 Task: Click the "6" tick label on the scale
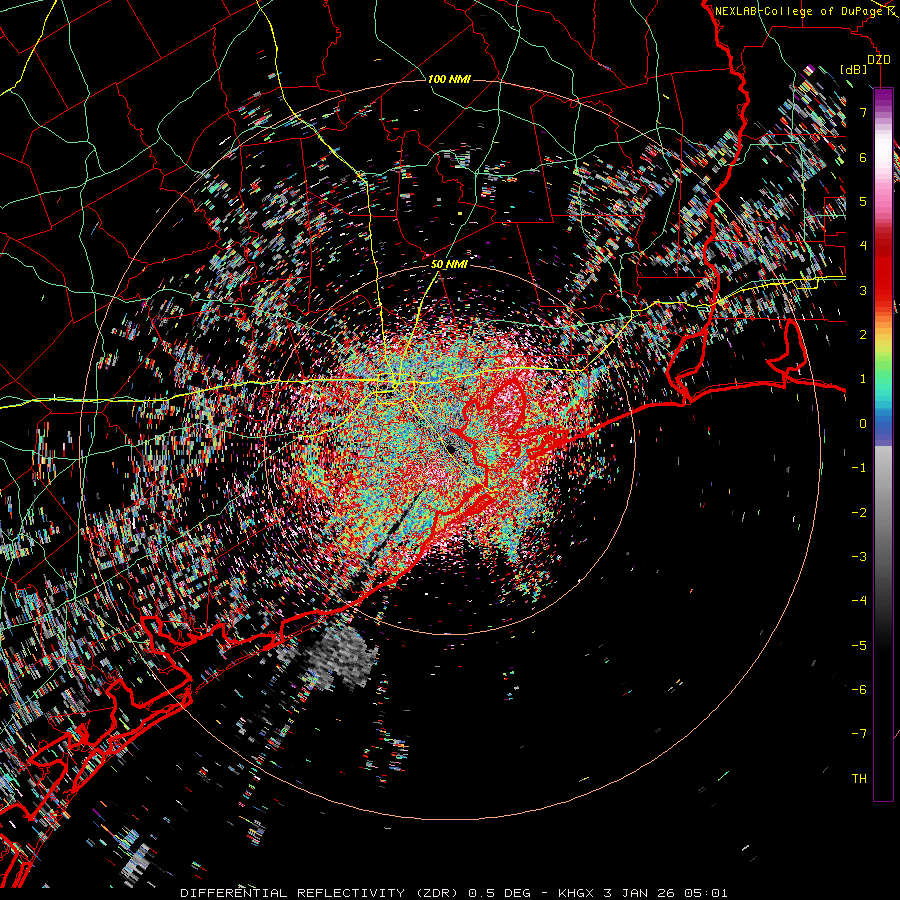863,157
